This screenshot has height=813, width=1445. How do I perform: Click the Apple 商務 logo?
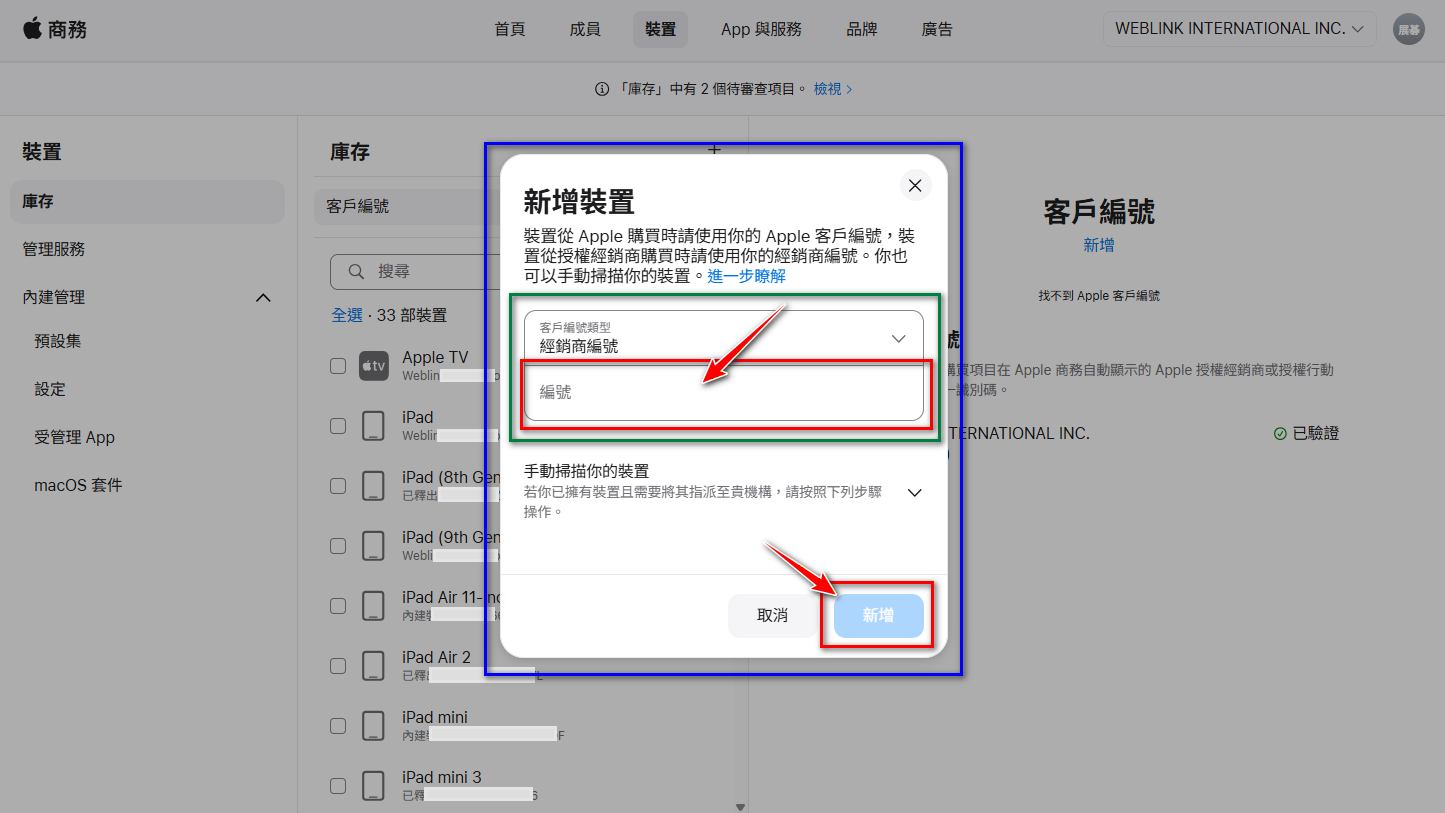(55, 29)
